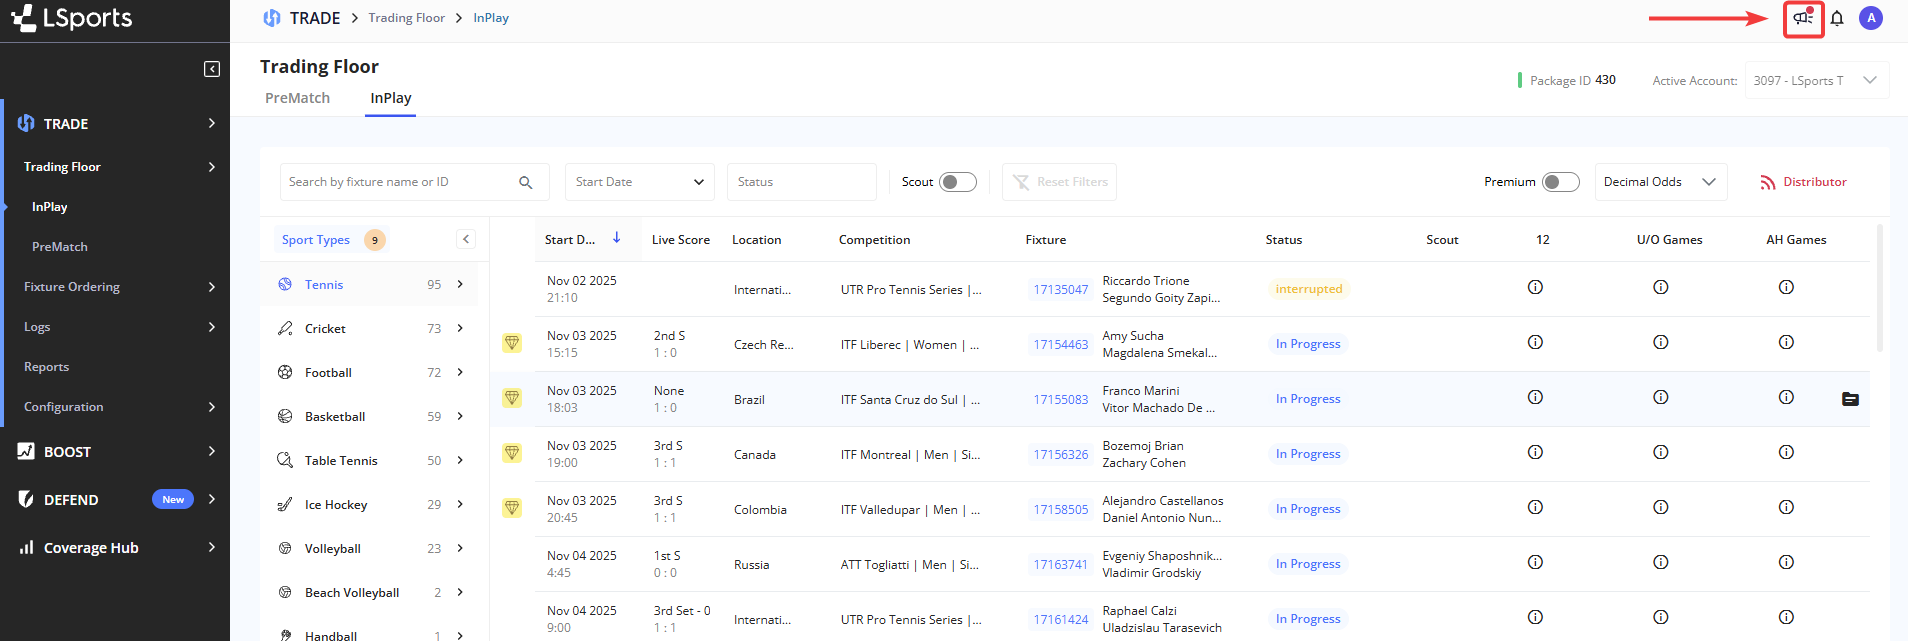Open the user avatar profile menu
The image size is (1908, 641).
1870,18
